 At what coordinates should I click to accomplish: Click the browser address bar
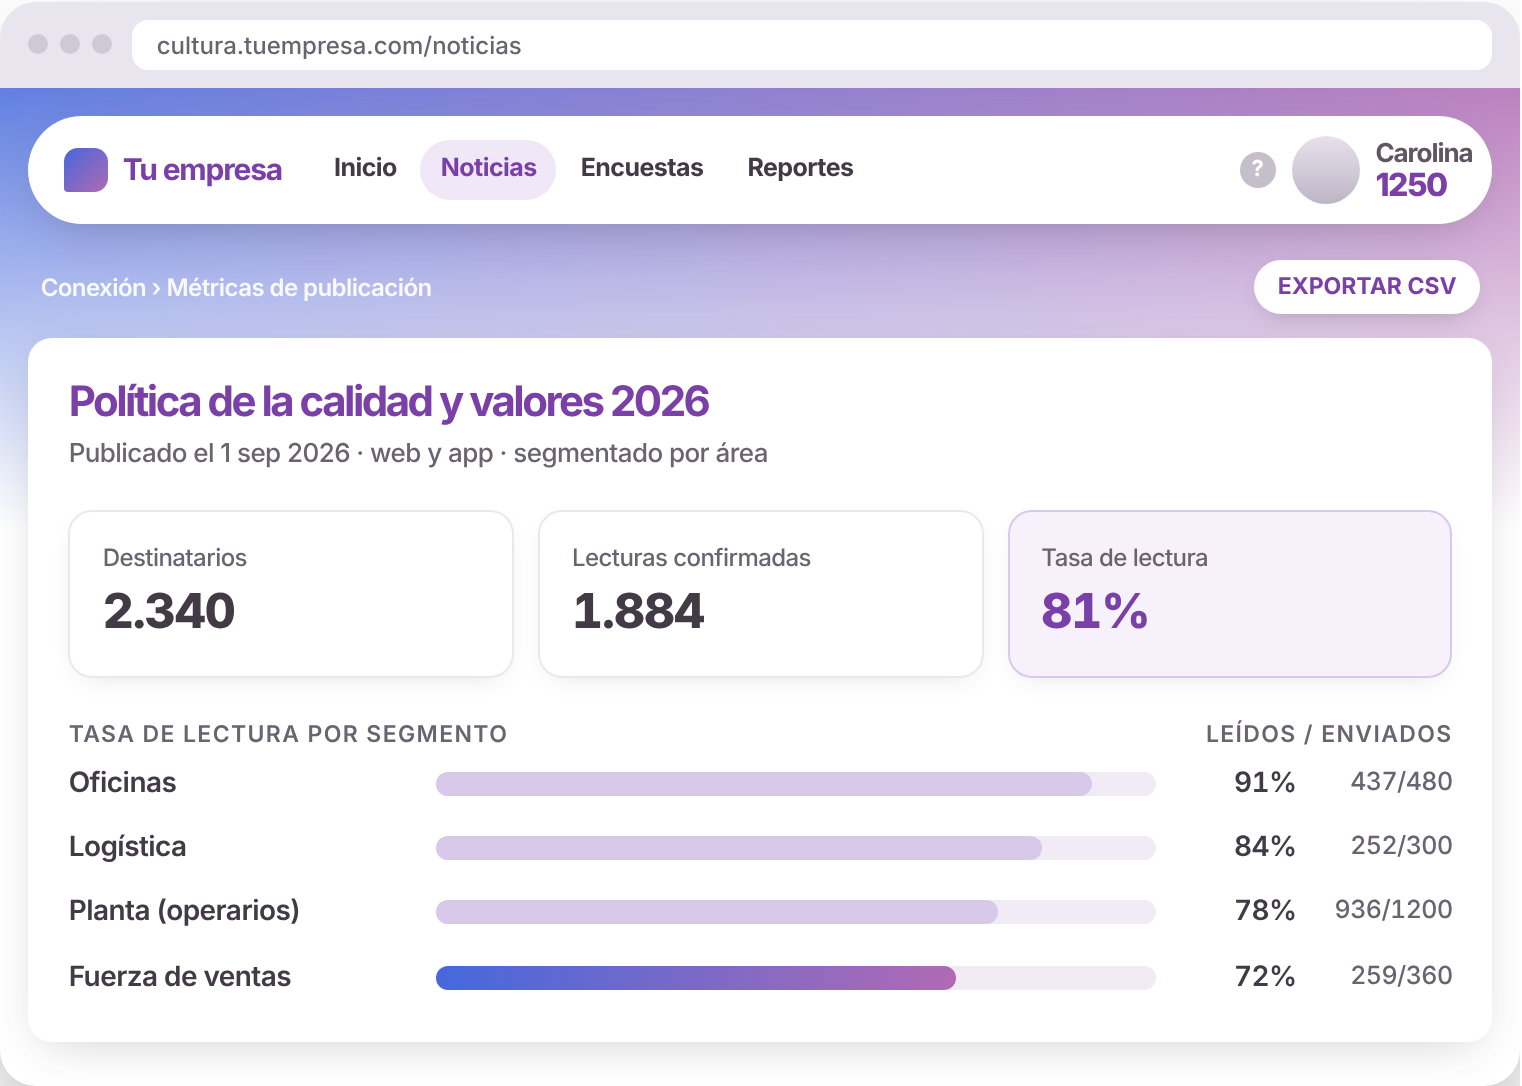pos(812,45)
